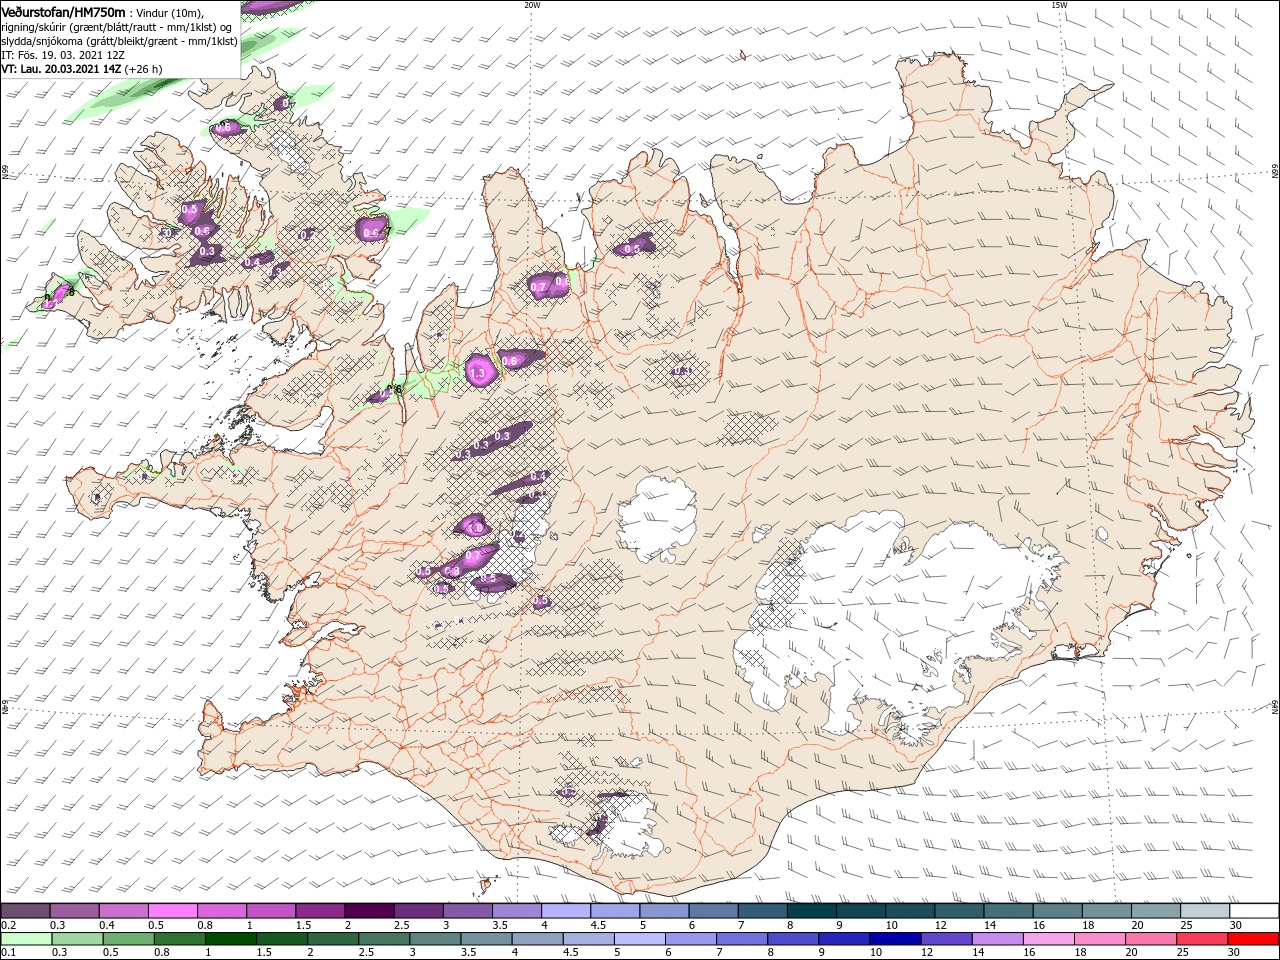Viewport: 1280px width, 960px height.
Task: Select the 'IT: Fös. 19. 03. 2021 12Z' line
Action: 63,55
